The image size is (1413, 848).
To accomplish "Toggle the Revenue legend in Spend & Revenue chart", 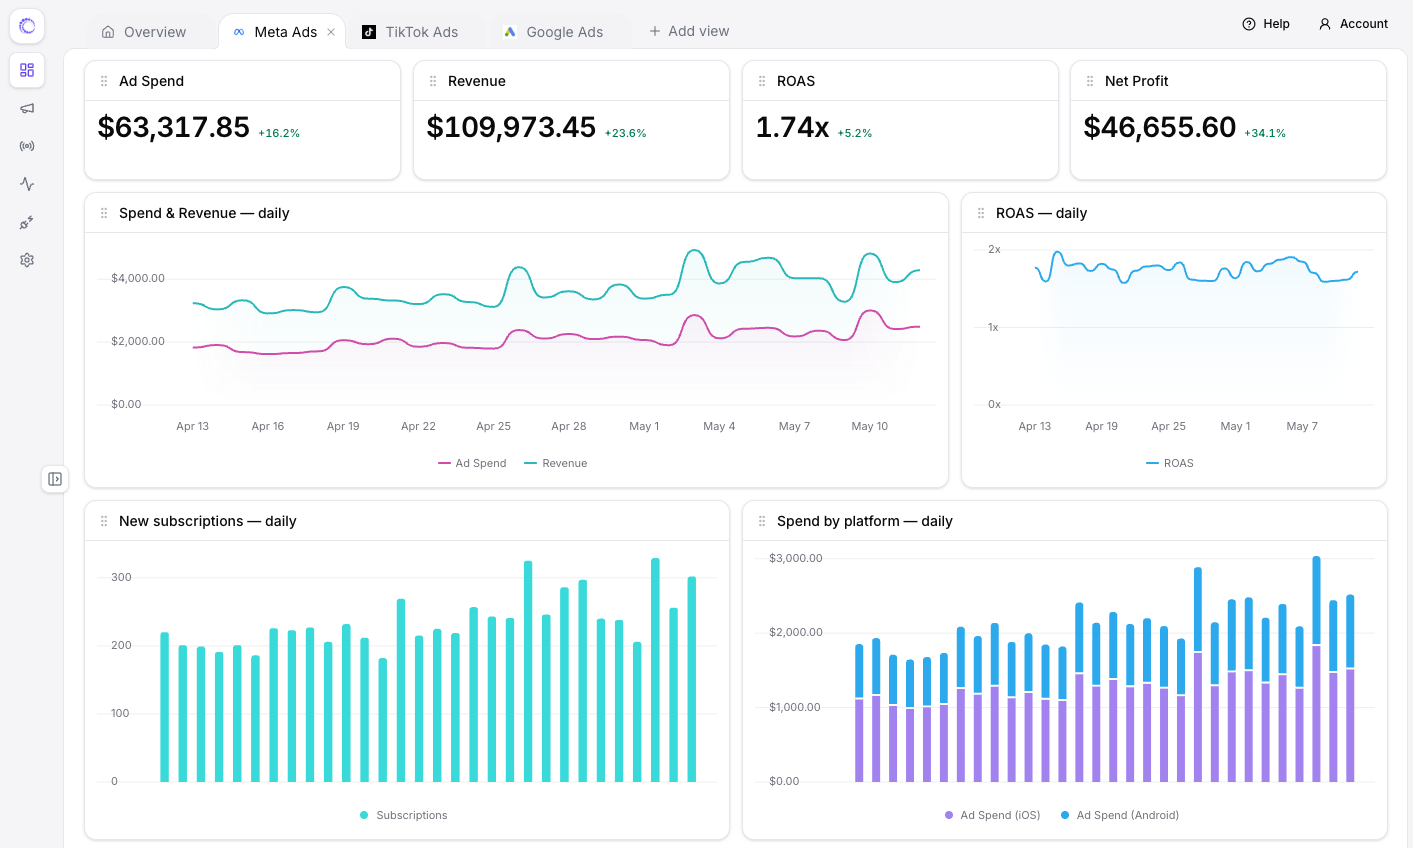I will pos(556,463).
